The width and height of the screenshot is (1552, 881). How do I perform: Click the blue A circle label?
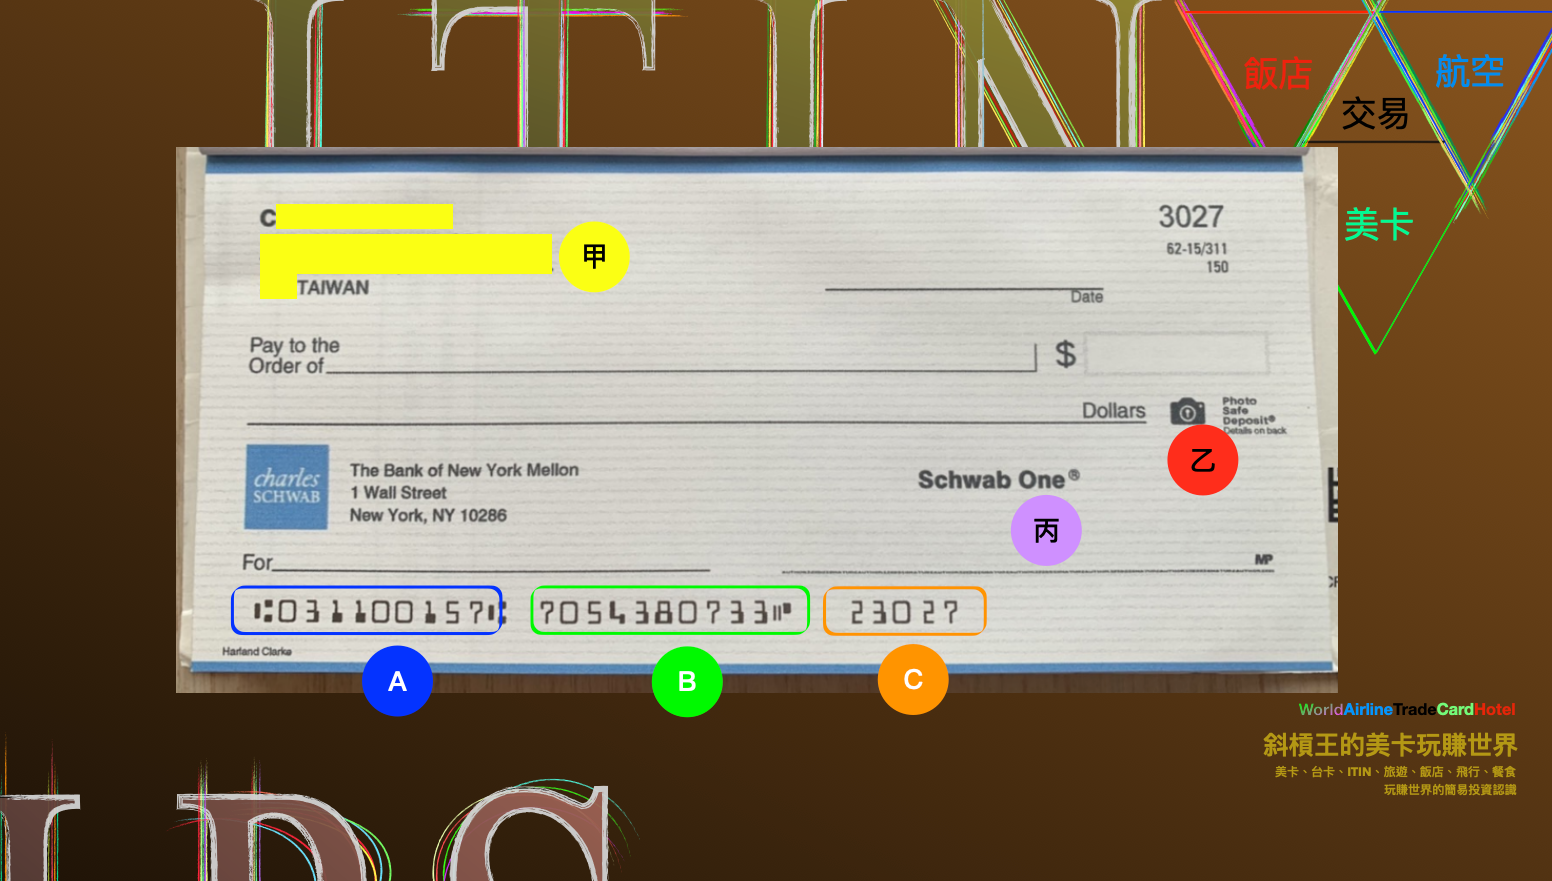397,681
